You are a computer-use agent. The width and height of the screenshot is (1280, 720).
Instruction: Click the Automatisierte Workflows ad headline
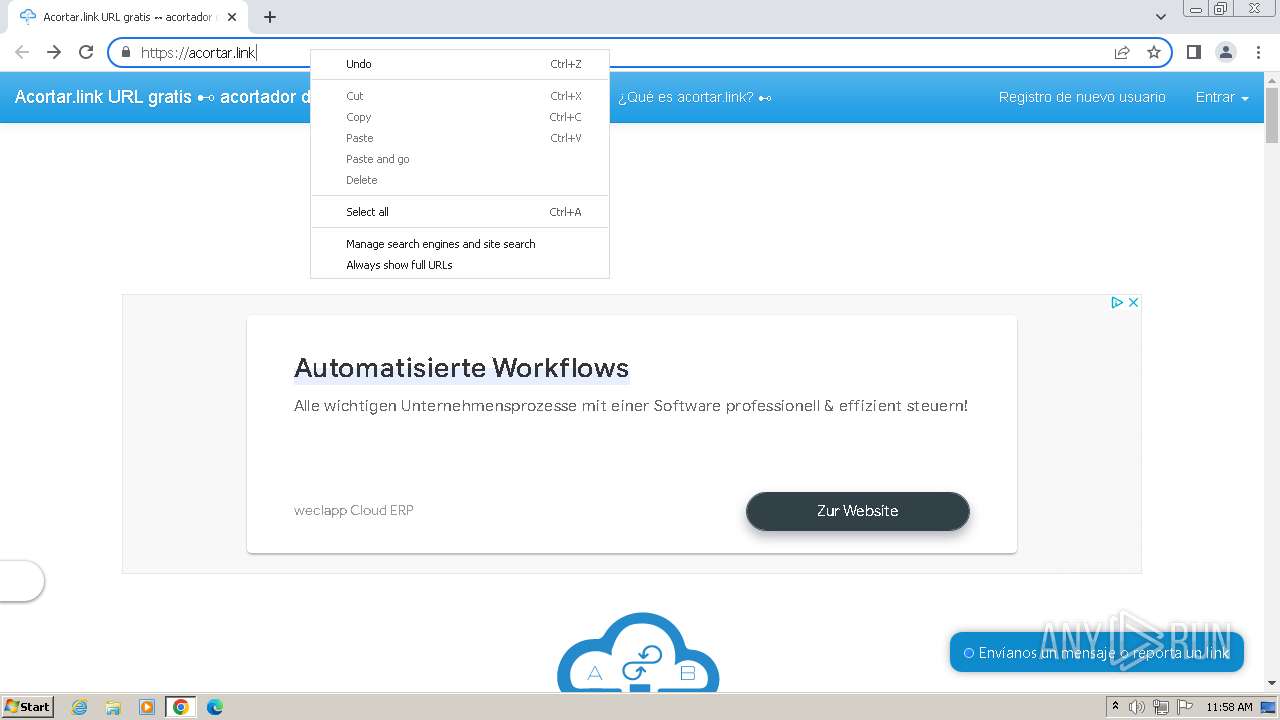pos(461,368)
